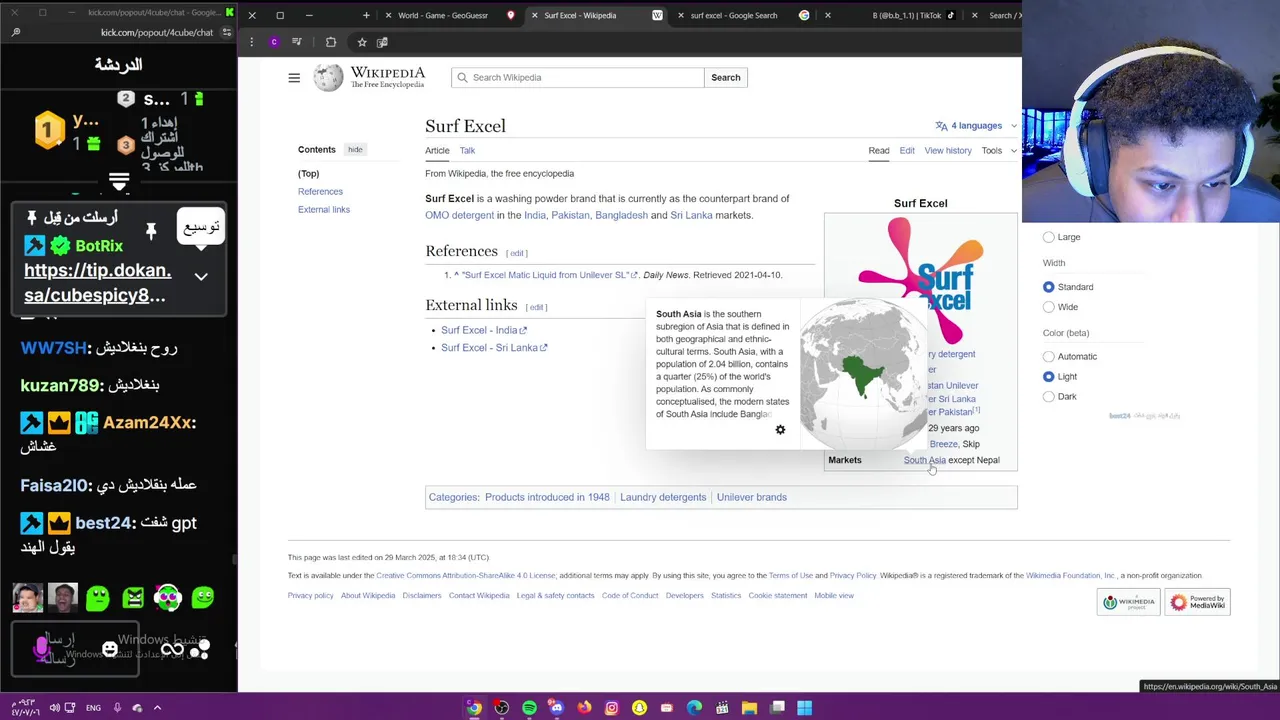
Task: Open the tip.dokan.sa link in chat
Action: point(97,283)
